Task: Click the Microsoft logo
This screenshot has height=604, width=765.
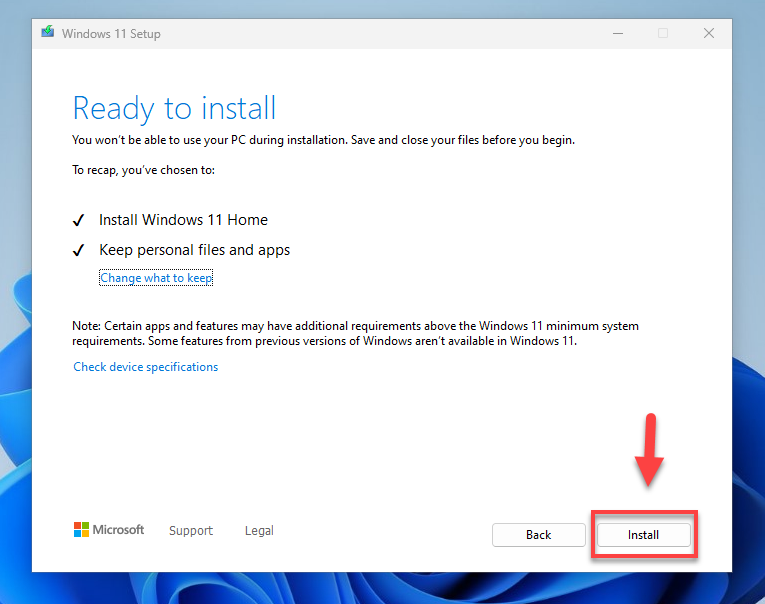Action: pyautogui.click(x=109, y=530)
